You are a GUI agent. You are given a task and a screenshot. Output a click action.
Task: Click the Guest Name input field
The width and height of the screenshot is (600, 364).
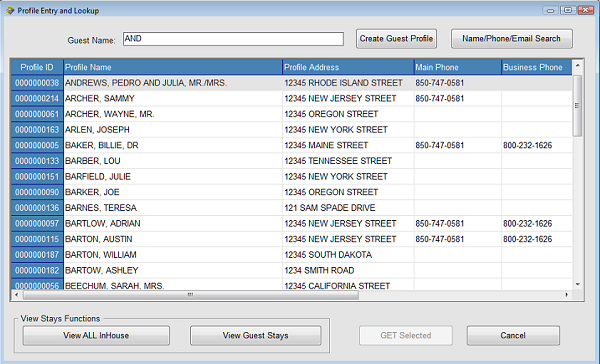(233, 39)
